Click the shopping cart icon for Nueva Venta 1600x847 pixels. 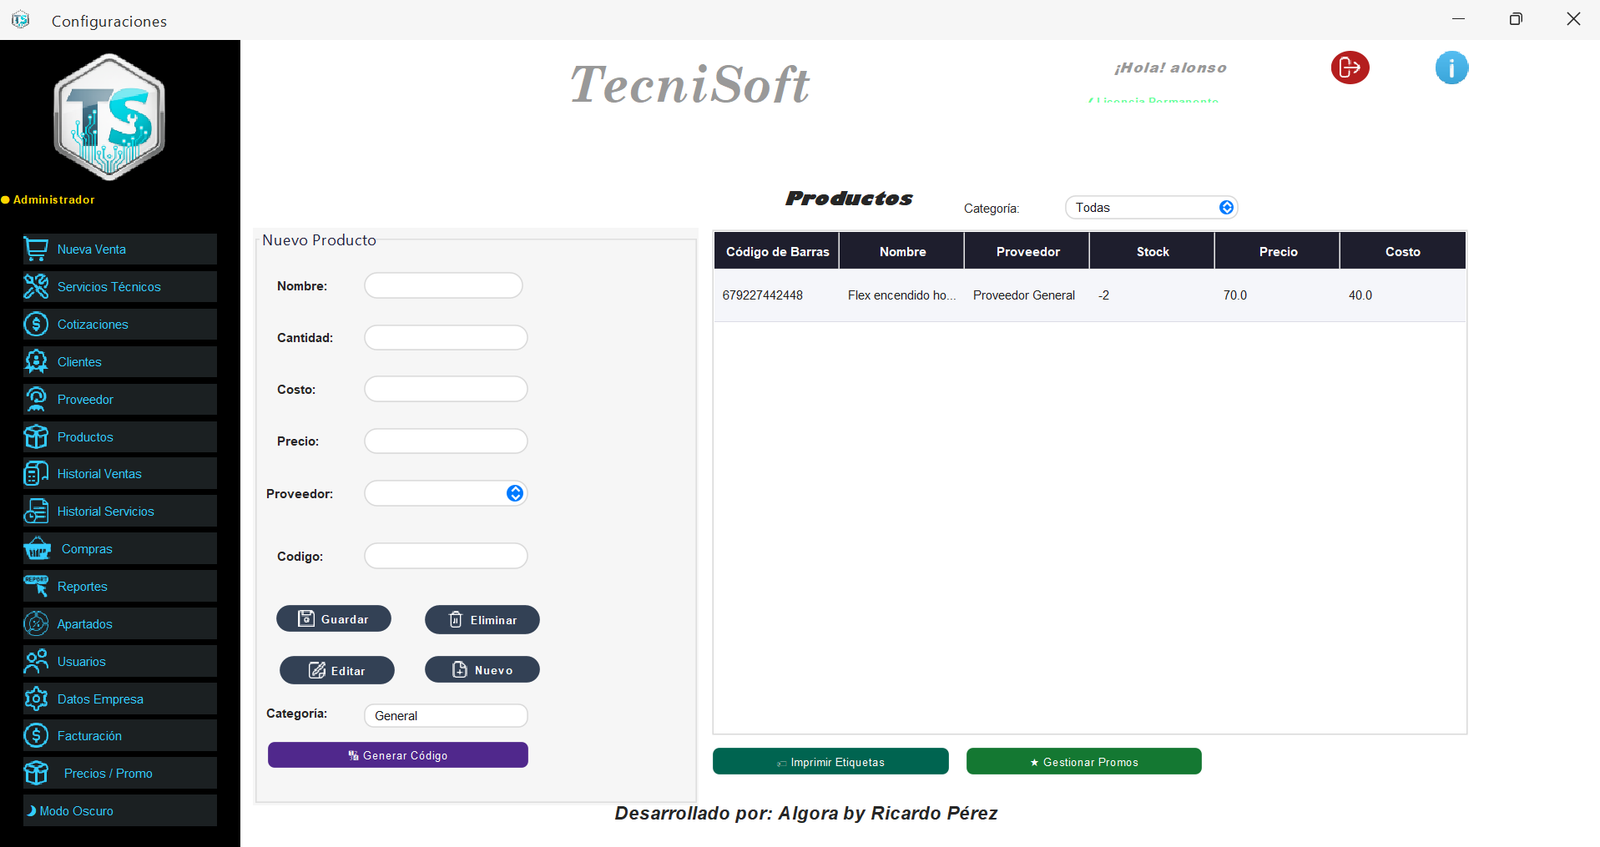tap(36, 249)
